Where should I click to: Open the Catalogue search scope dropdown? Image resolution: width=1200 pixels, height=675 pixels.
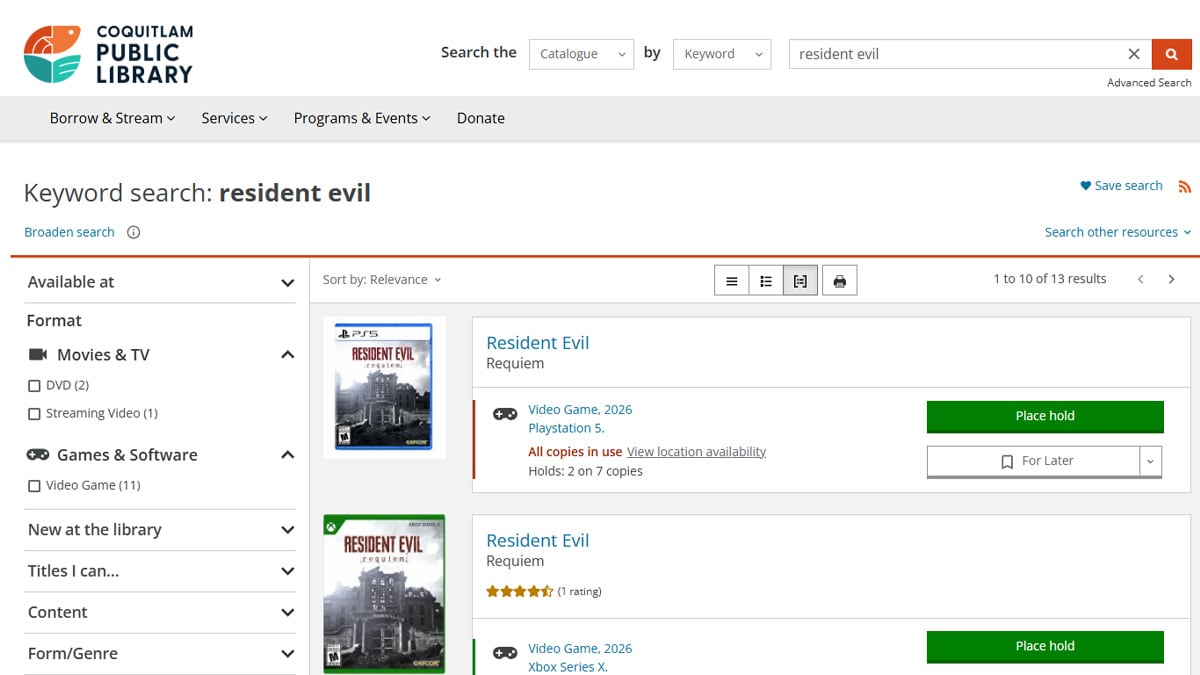(581, 54)
